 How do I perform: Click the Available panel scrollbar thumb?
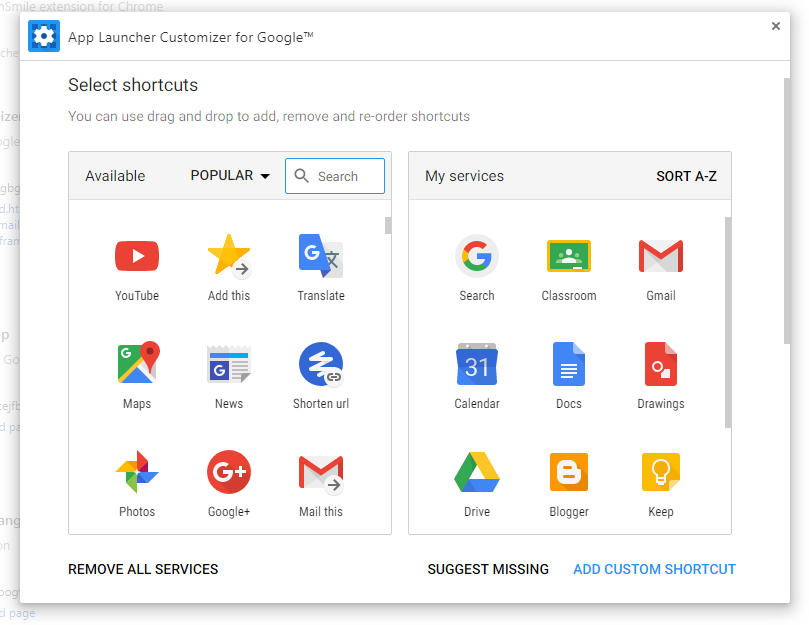tap(388, 226)
